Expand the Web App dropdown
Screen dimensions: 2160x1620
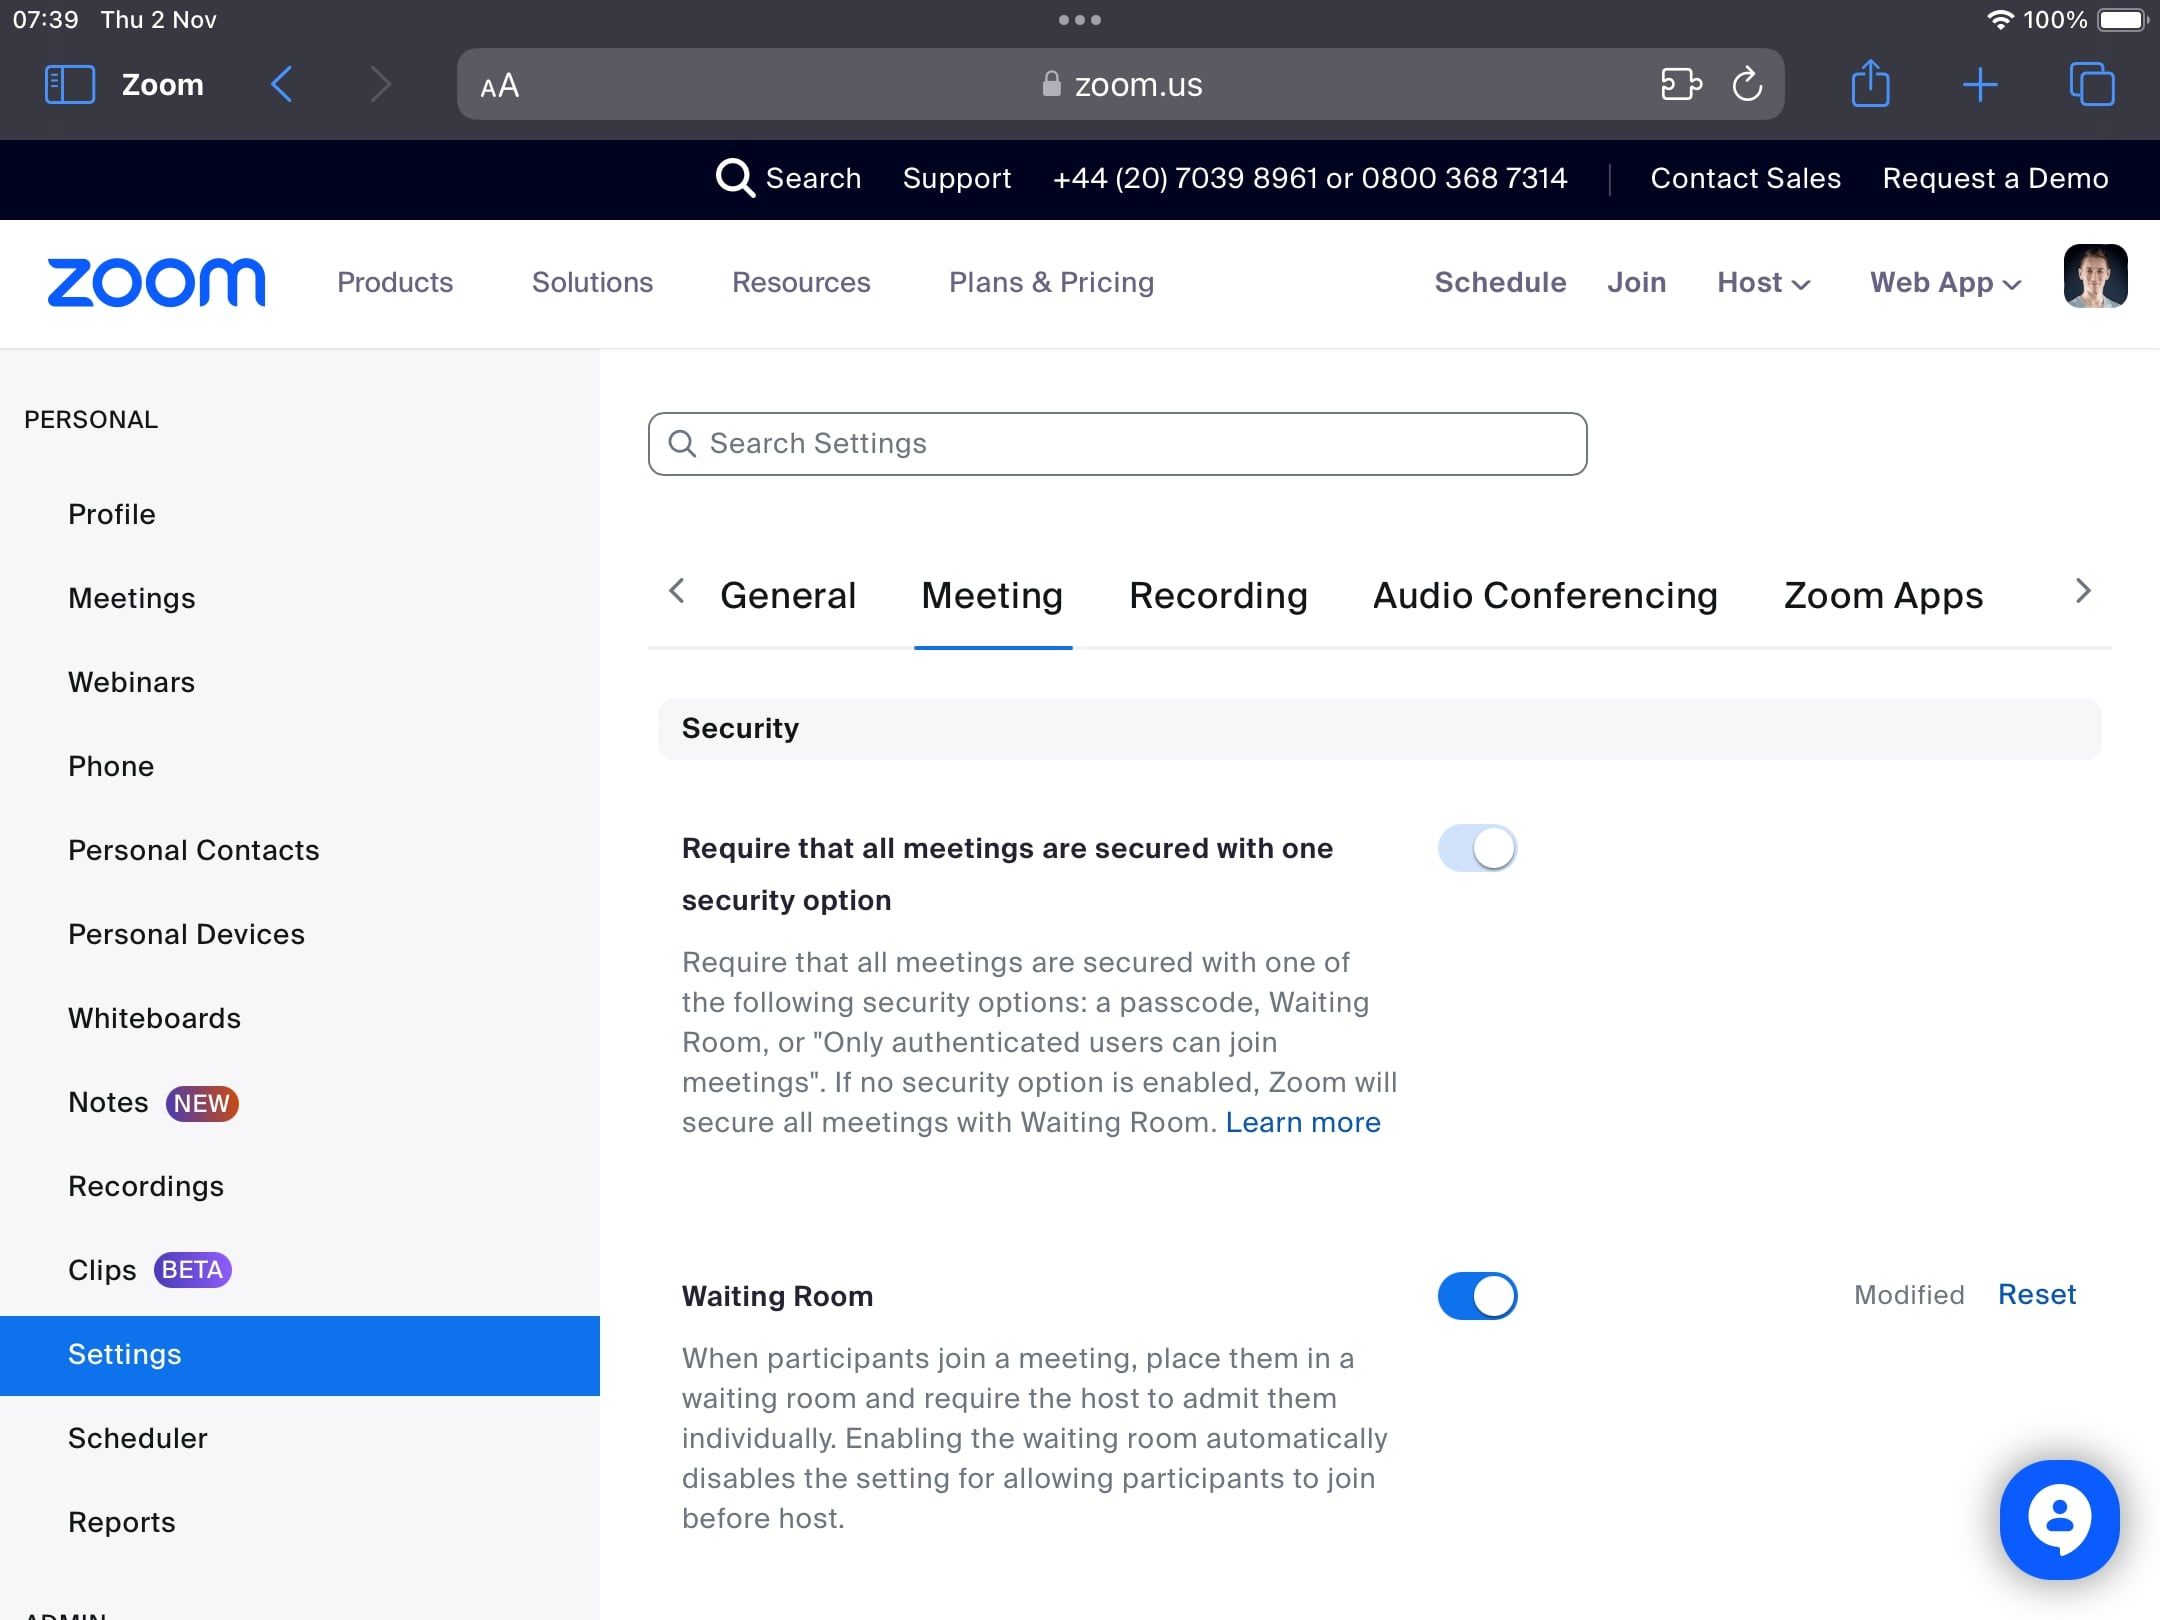tap(1945, 283)
